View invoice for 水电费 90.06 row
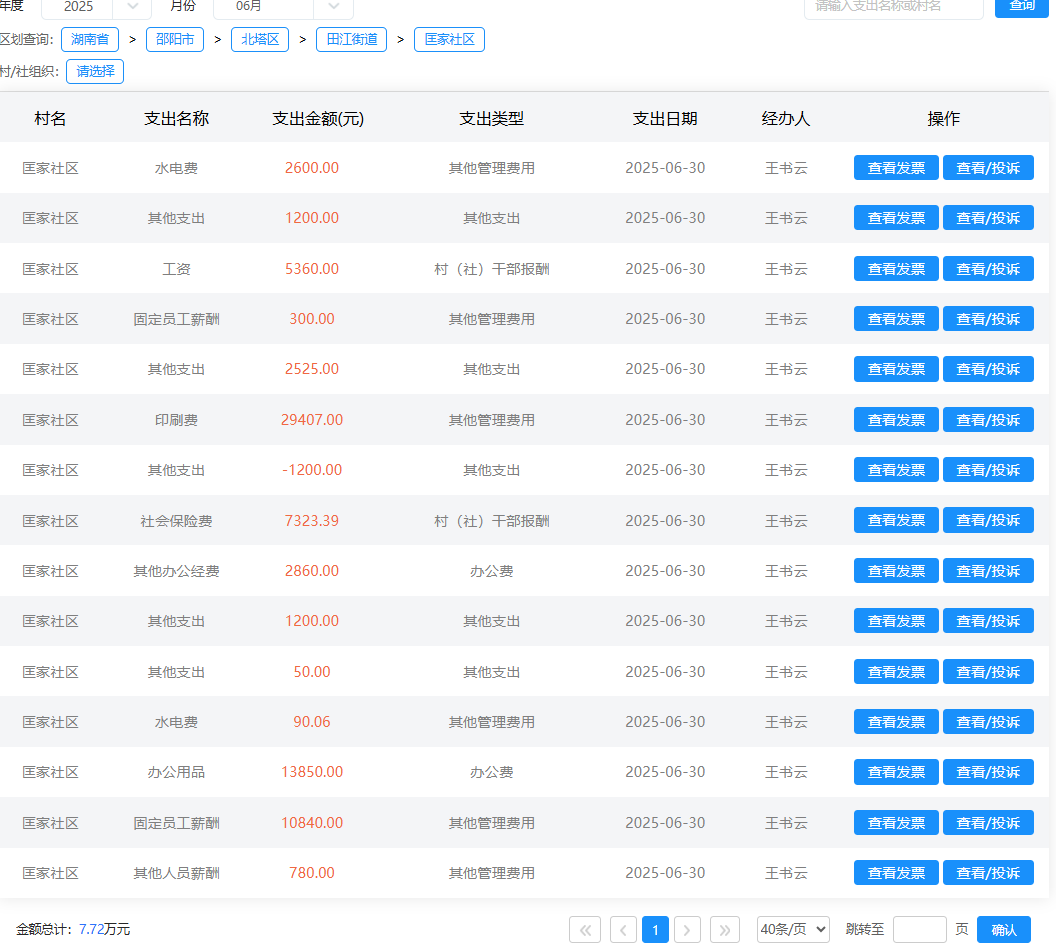The height and width of the screenshot is (945, 1056). 896,721
